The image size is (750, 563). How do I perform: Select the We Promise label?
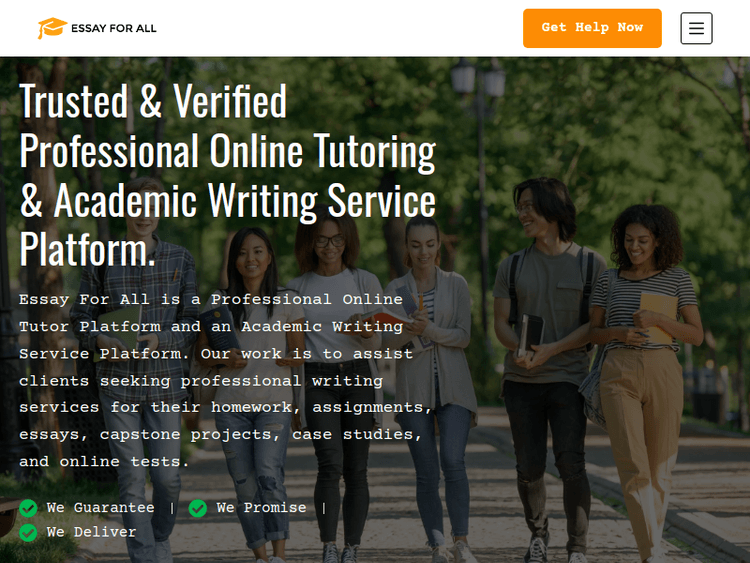coord(261,508)
